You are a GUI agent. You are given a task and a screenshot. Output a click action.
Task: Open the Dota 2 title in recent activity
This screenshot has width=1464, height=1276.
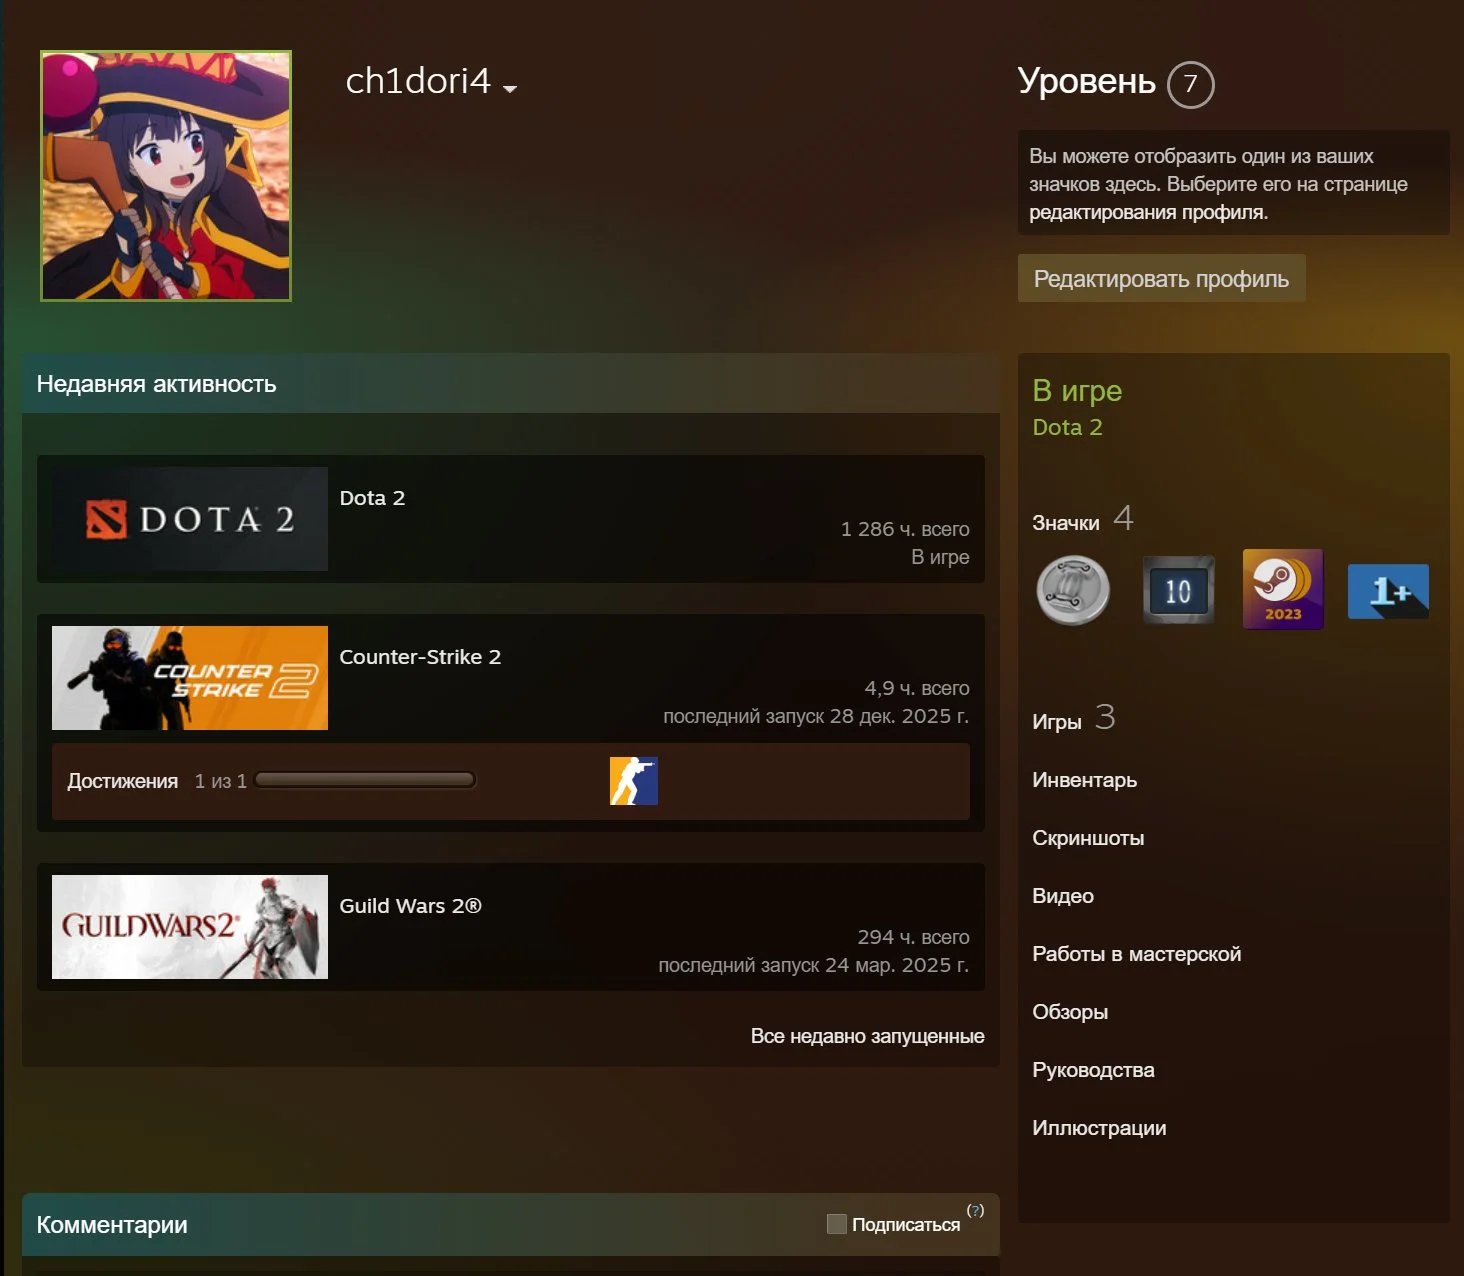(372, 498)
